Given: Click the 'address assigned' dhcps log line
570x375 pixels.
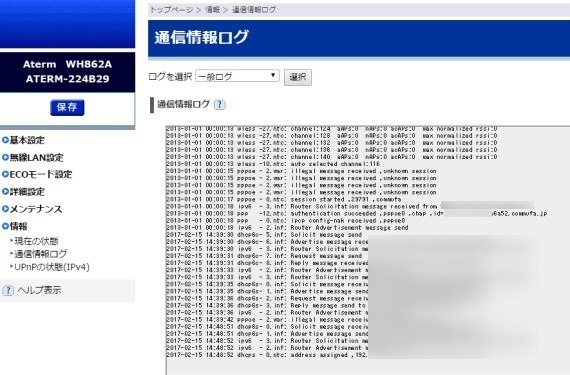Looking at the screenshot, I should coord(267,355).
